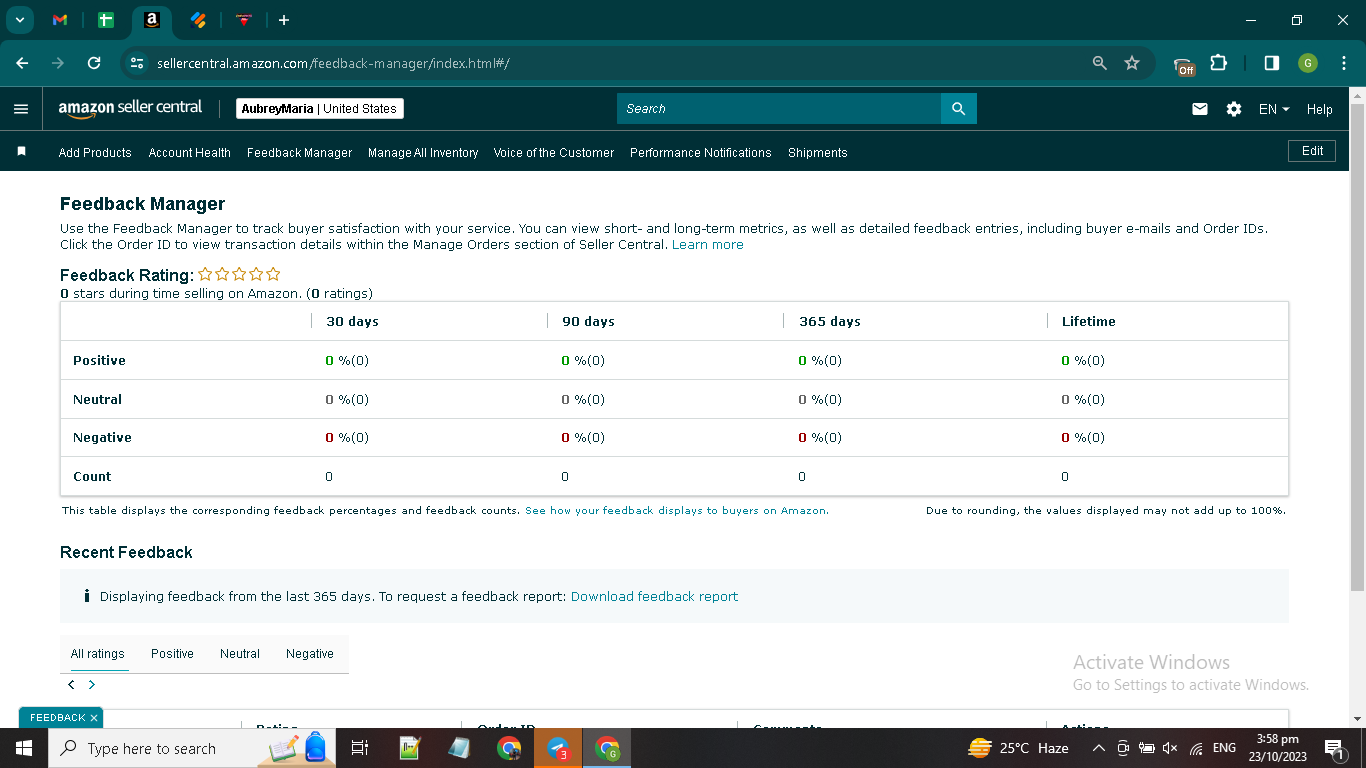This screenshot has height=768, width=1366.
Task: Open Task View on the taskbar
Action: [x=361, y=748]
